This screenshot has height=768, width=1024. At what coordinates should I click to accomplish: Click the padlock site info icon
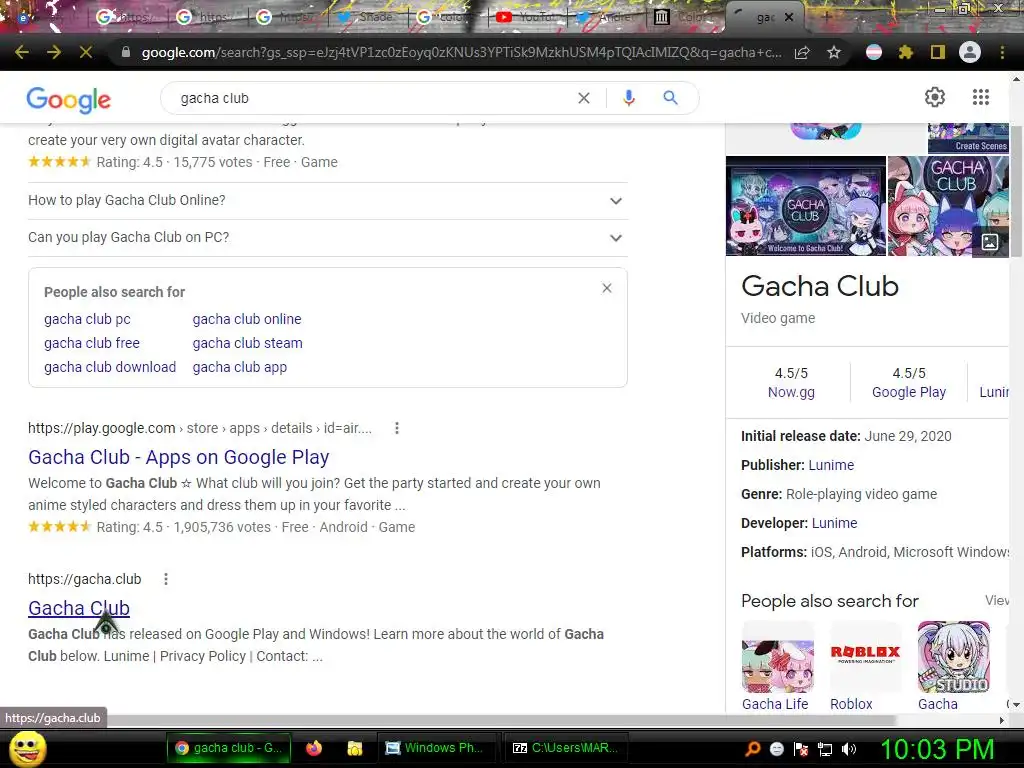[126, 52]
